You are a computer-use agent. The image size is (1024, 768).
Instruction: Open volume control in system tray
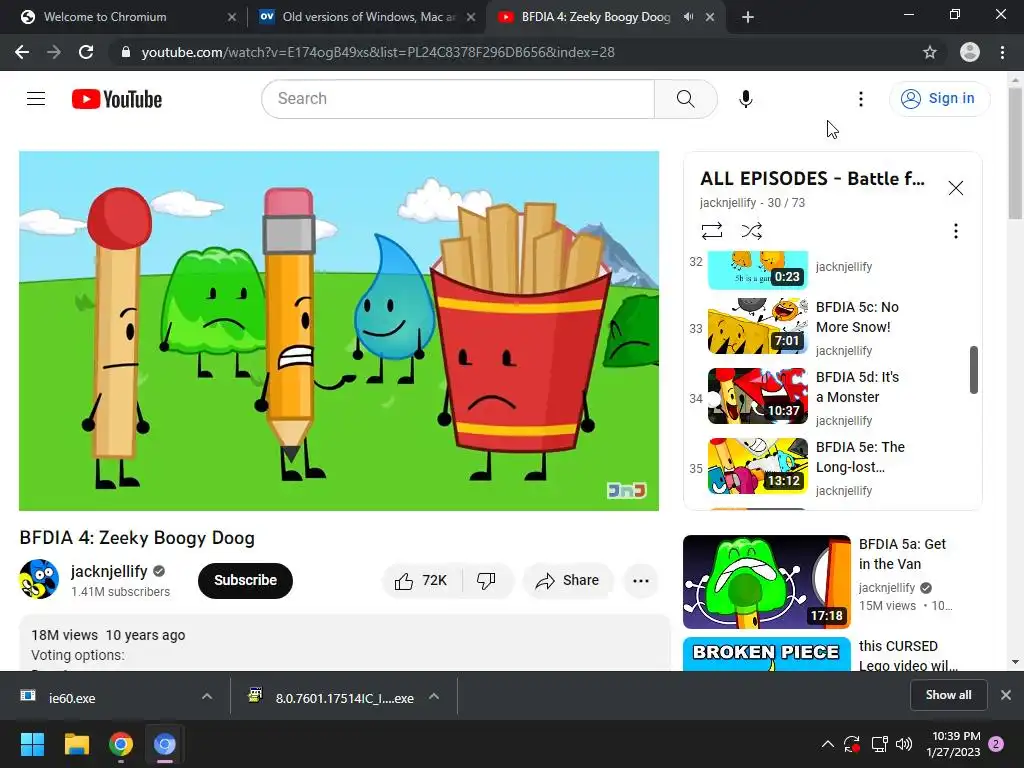coord(904,744)
